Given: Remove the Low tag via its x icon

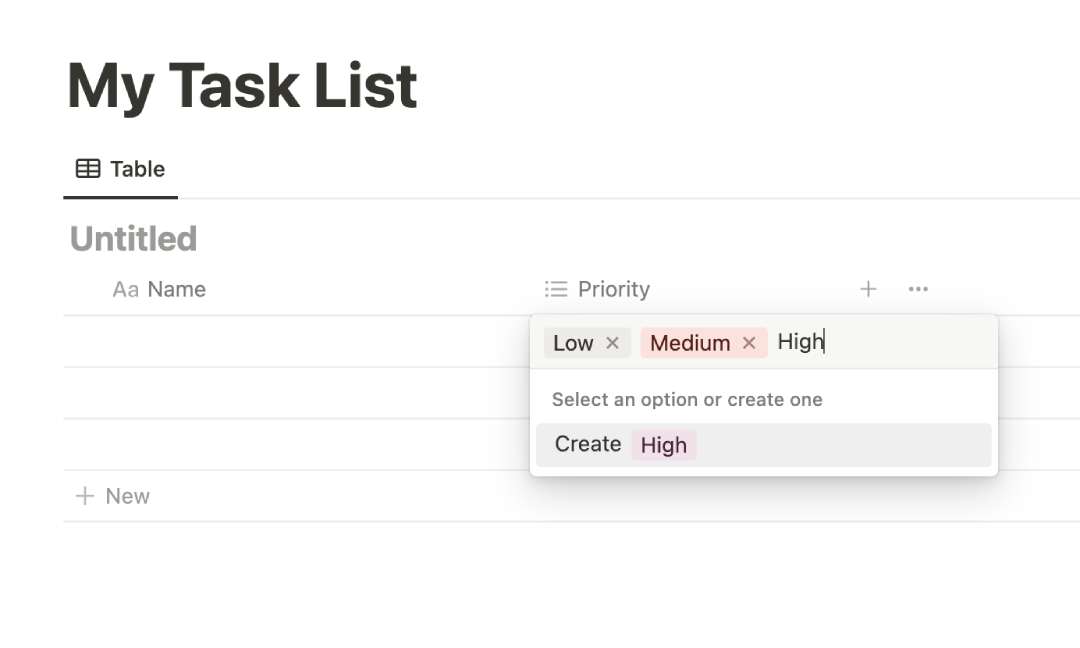Looking at the screenshot, I should pyautogui.click(x=613, y=342).
